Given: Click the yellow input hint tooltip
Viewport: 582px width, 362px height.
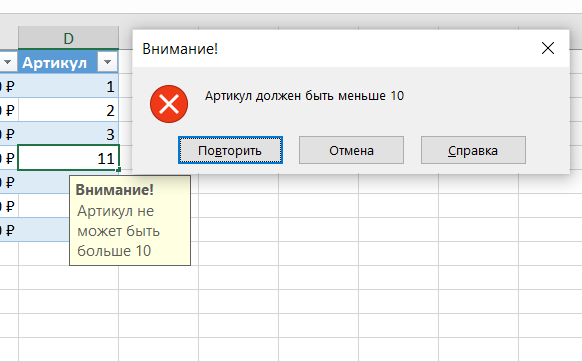Looking at the screenshot, I should pyautogui.click(x=130, y=221).
